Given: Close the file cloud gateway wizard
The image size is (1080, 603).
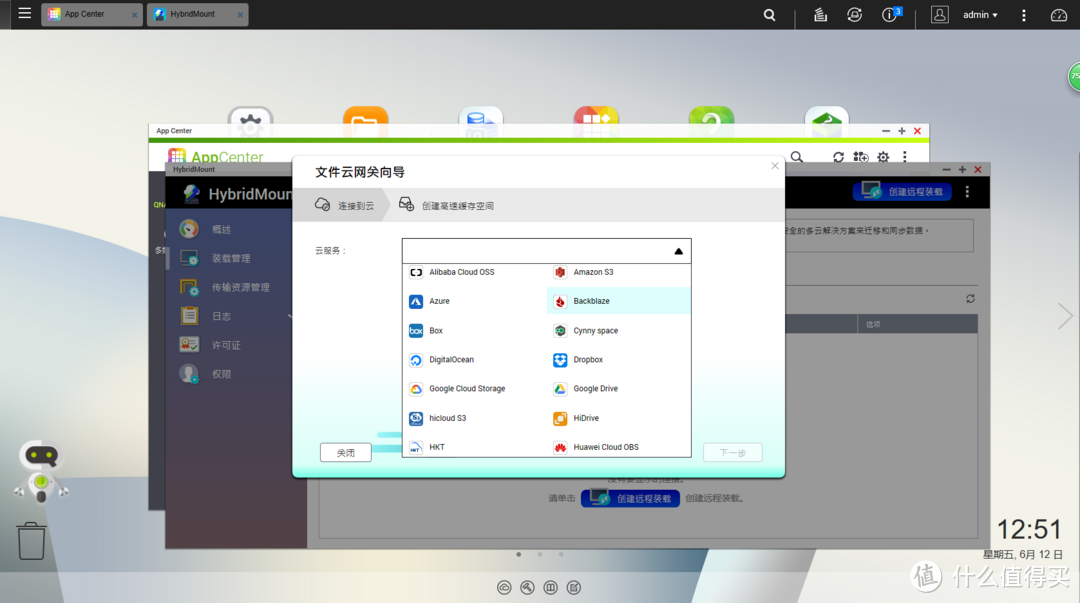Looking at the screenshot, I should [x=775, y=165].
